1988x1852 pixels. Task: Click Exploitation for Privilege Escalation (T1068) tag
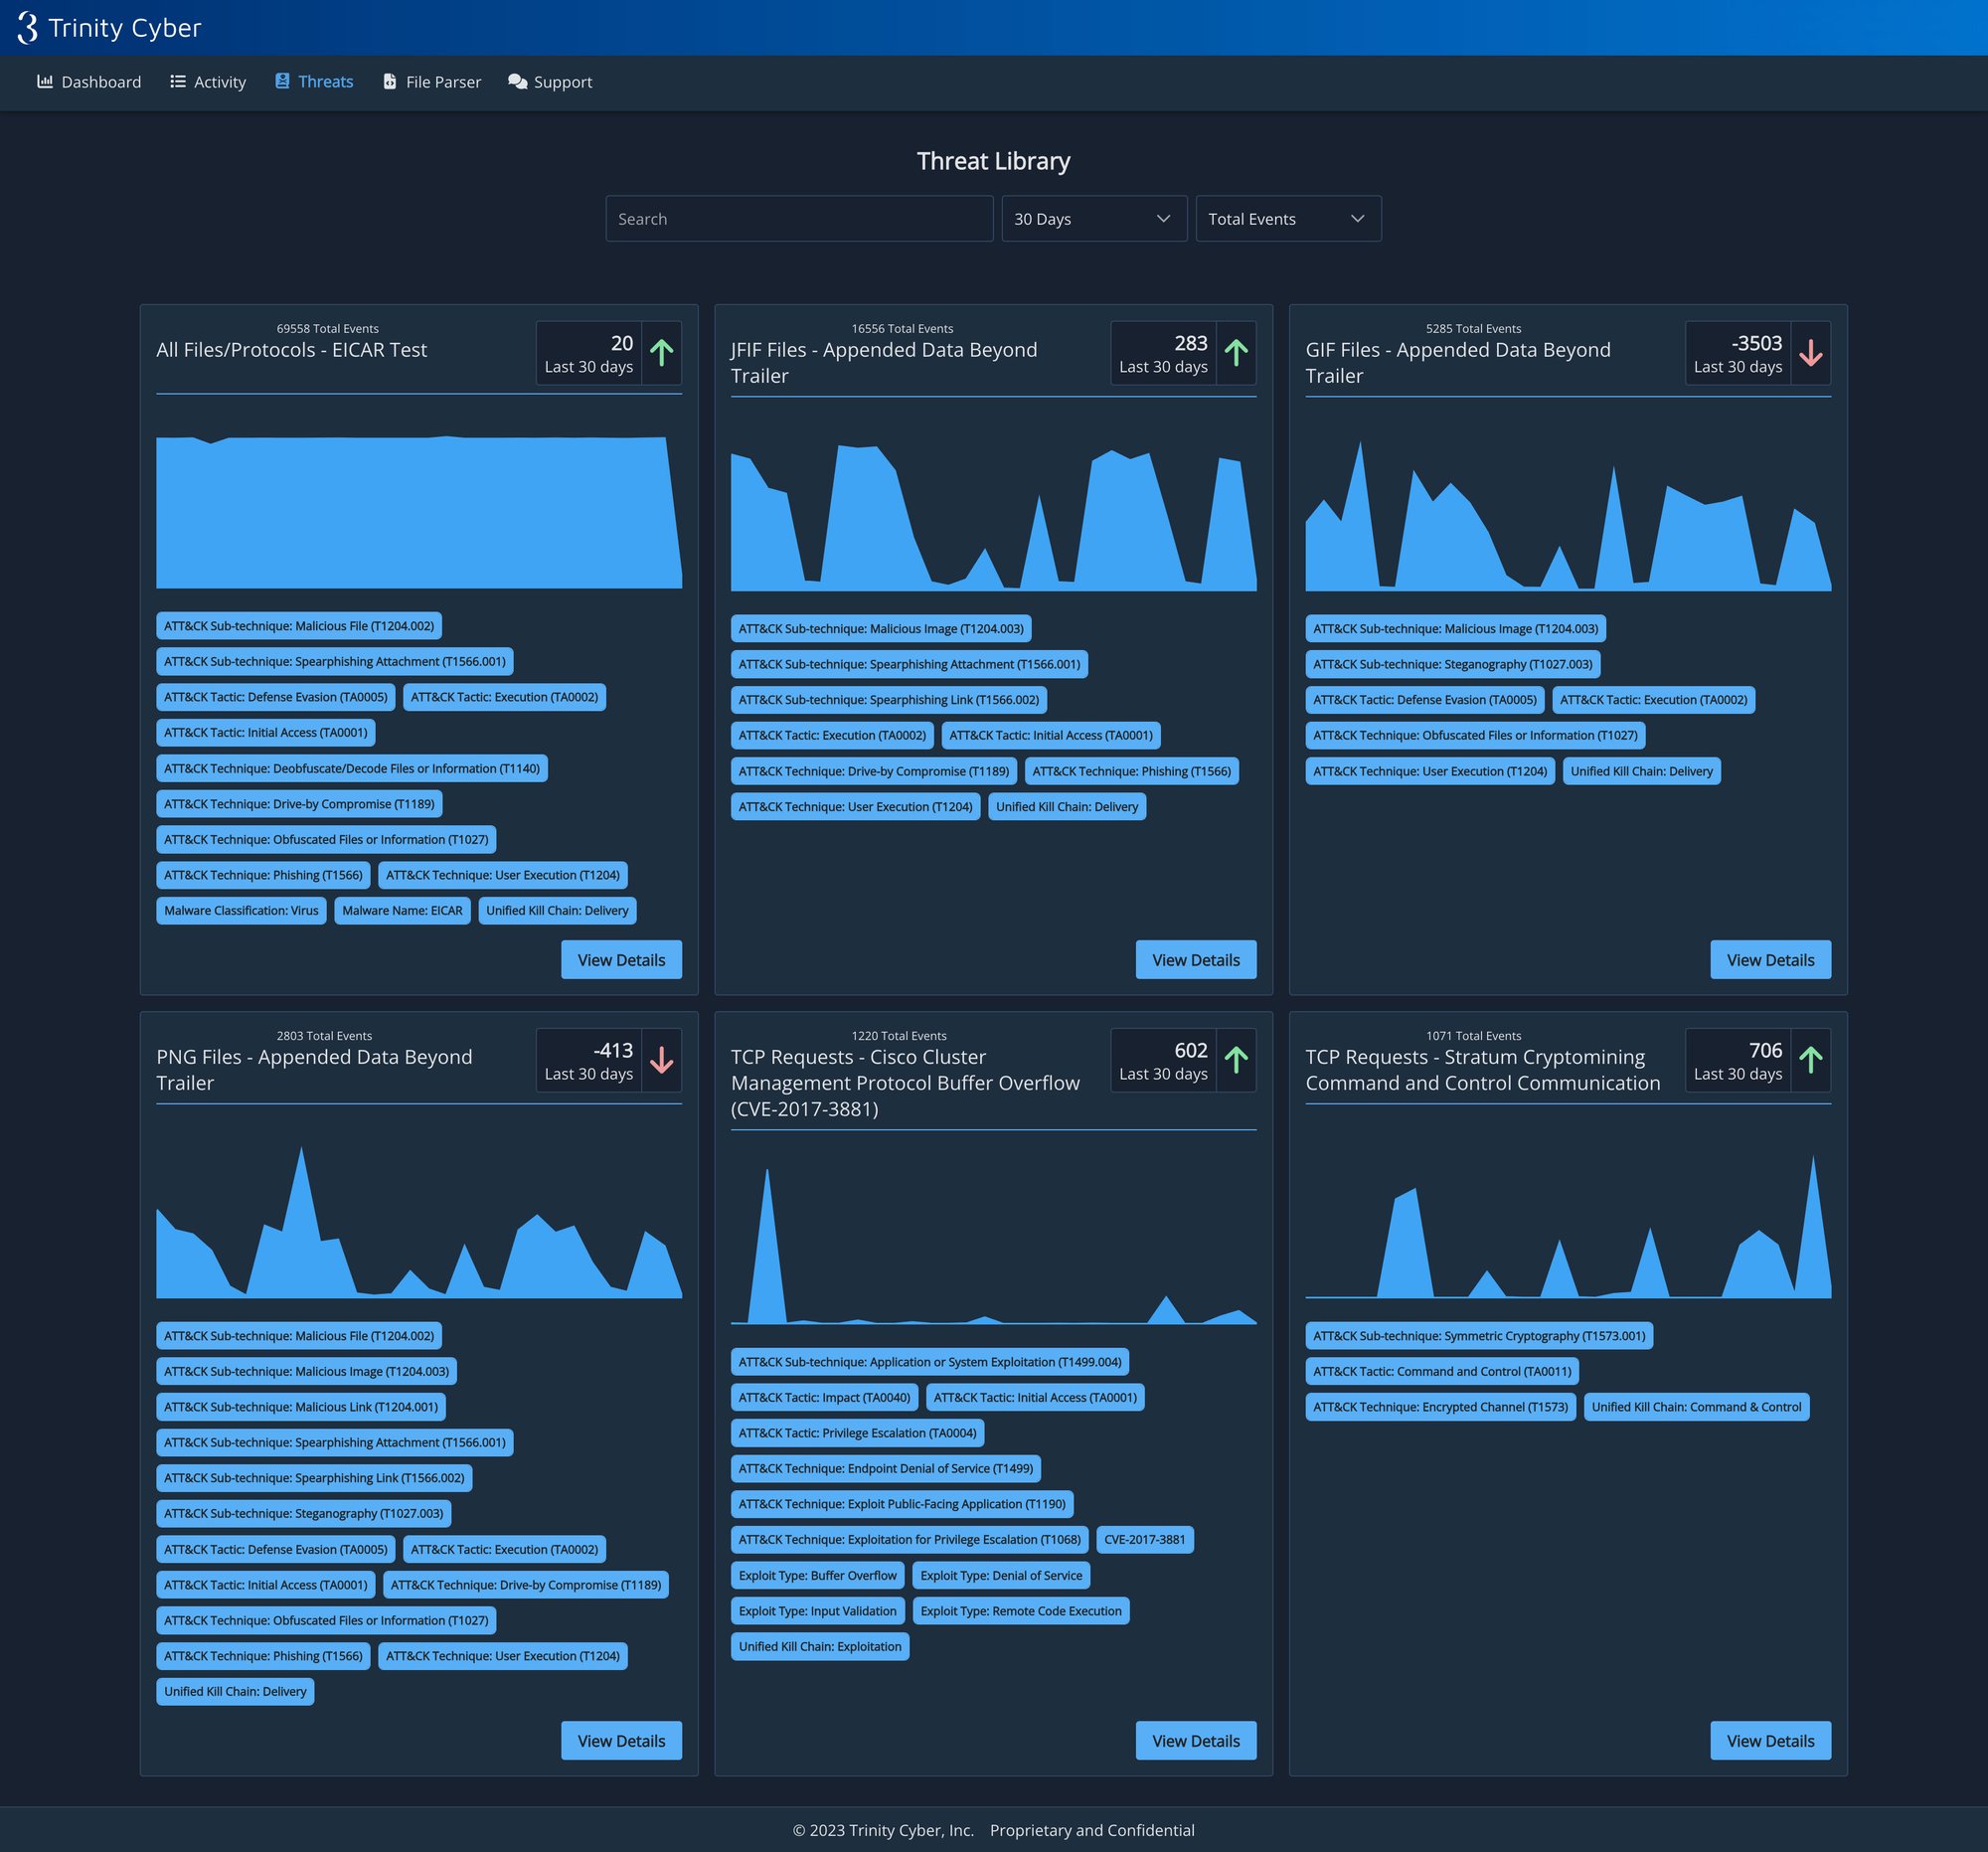[x=909, y=1539]
